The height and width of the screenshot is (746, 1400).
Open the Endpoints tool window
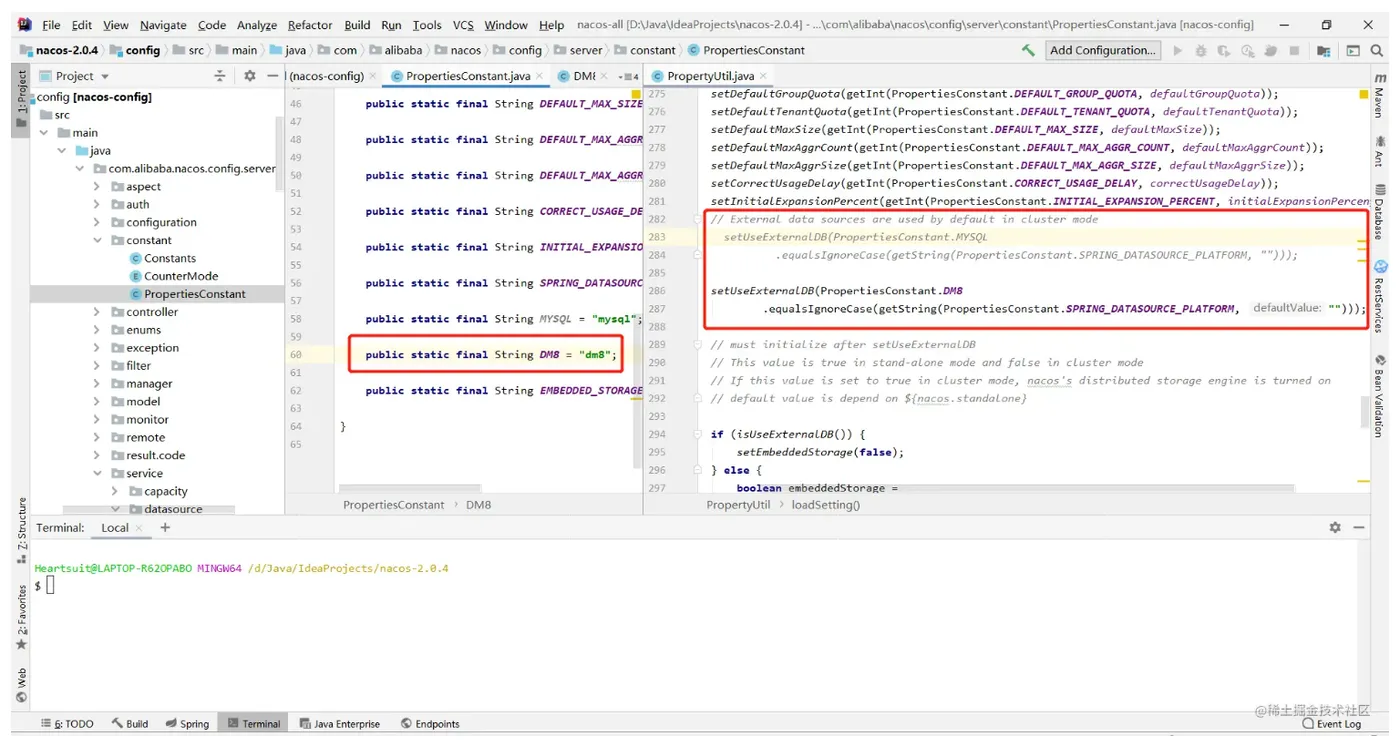point(430,724)
